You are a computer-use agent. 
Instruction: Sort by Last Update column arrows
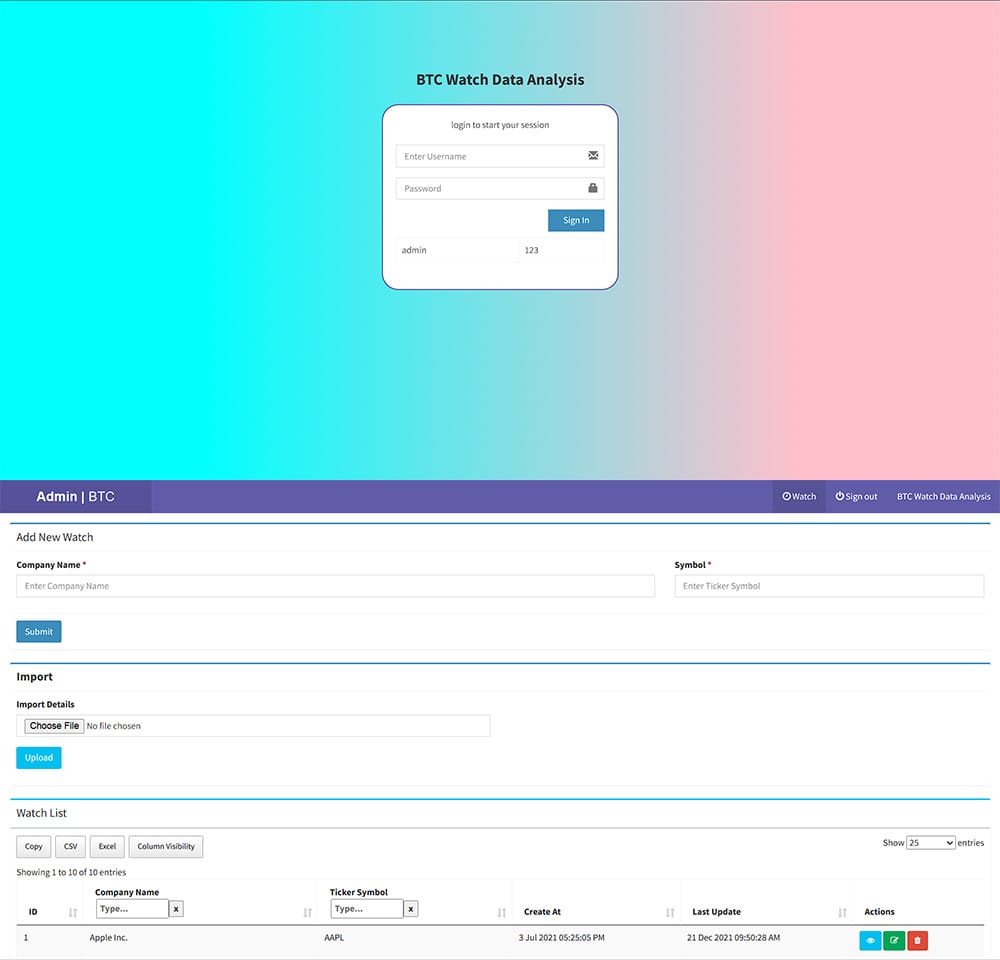tap(842, 912)
